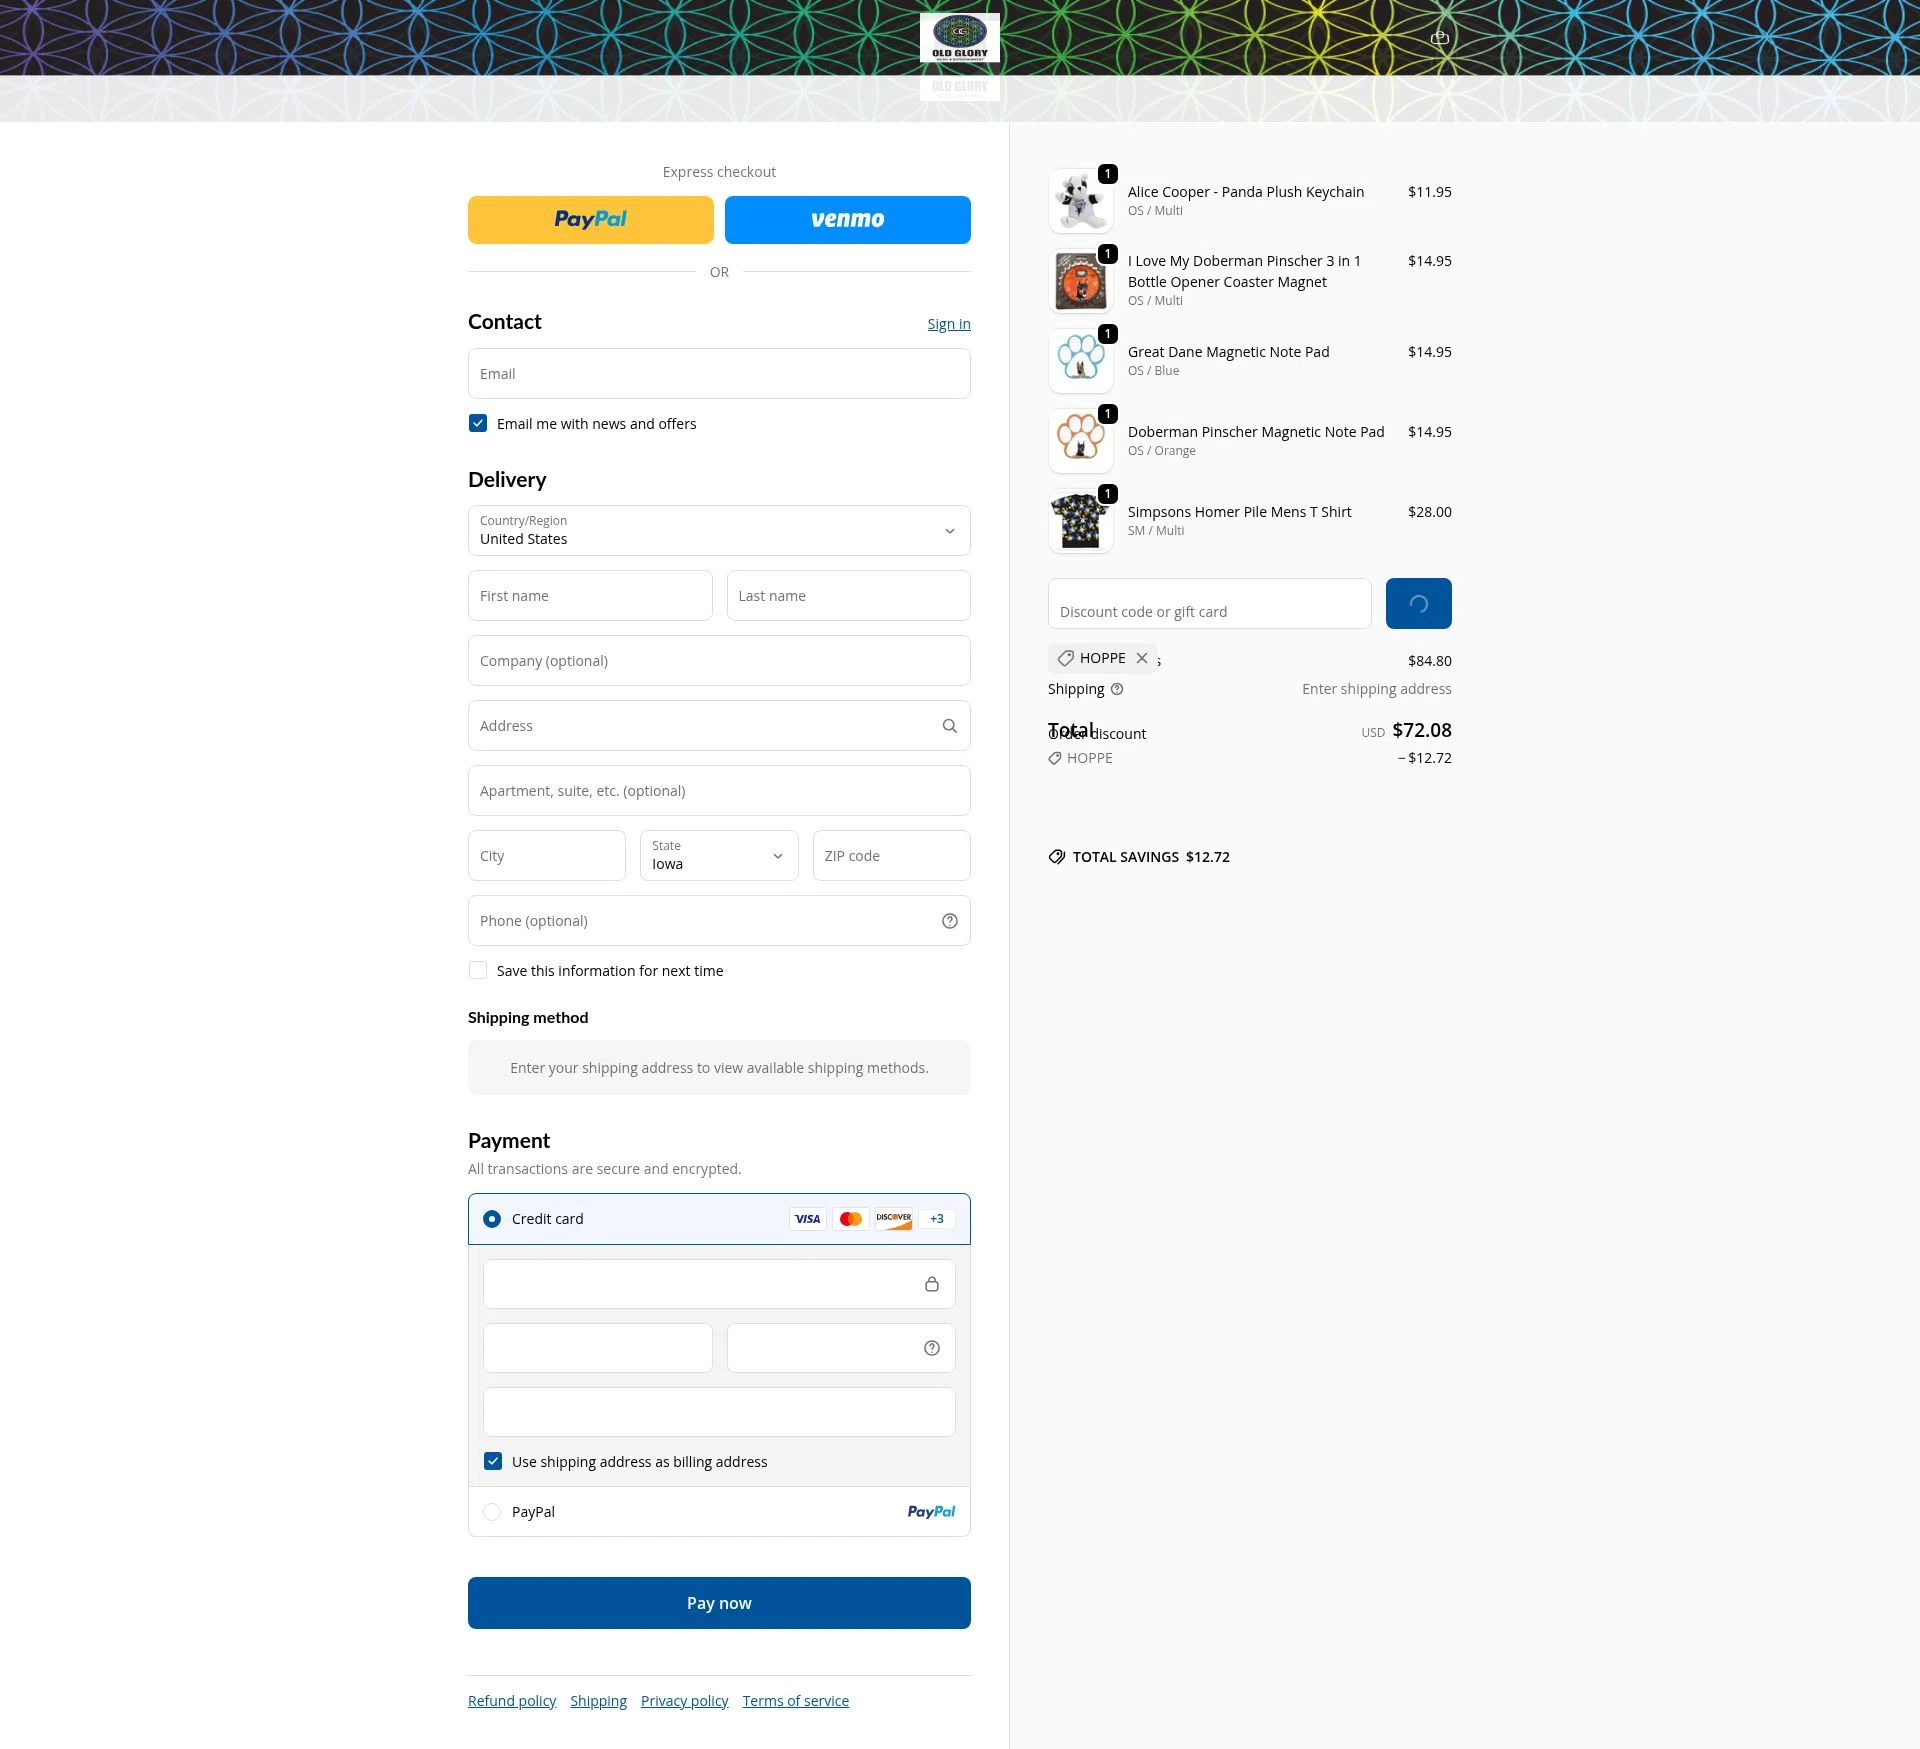Viewport: 1920px width, 1749px height.
Task: Click the Shipping info help icon
Action: click(x=1117, y=689)
